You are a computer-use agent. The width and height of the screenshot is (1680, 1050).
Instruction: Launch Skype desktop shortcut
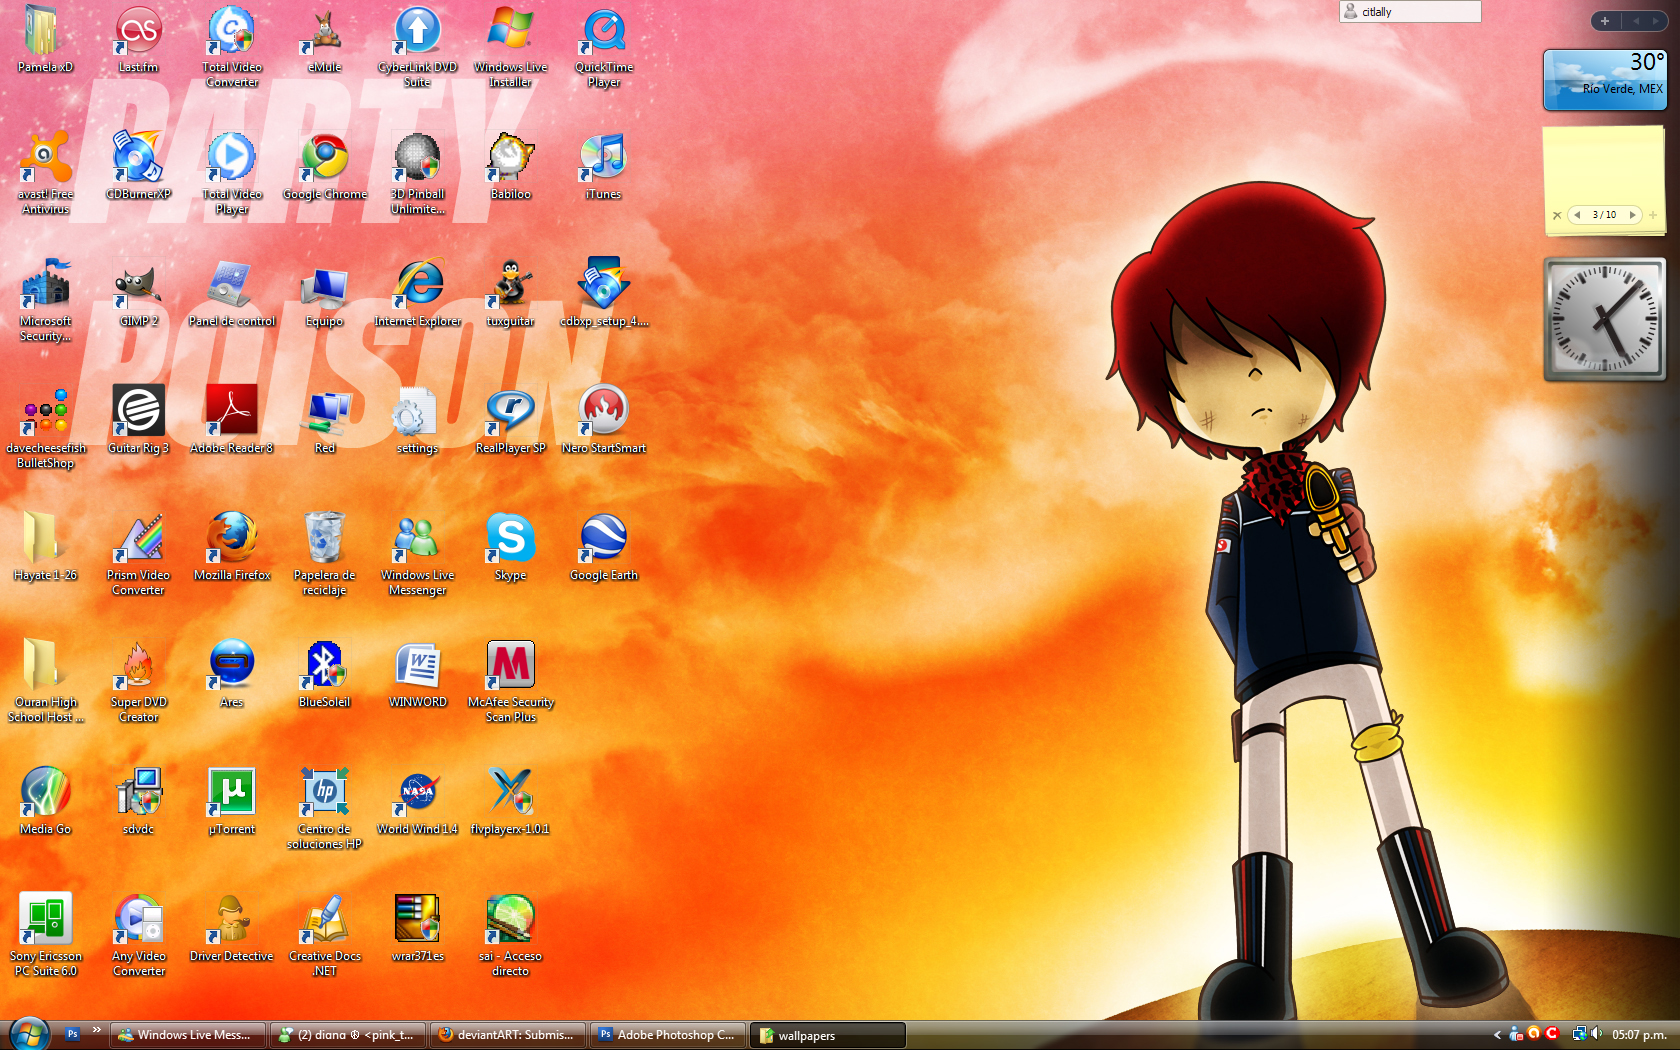pos(510,547)
